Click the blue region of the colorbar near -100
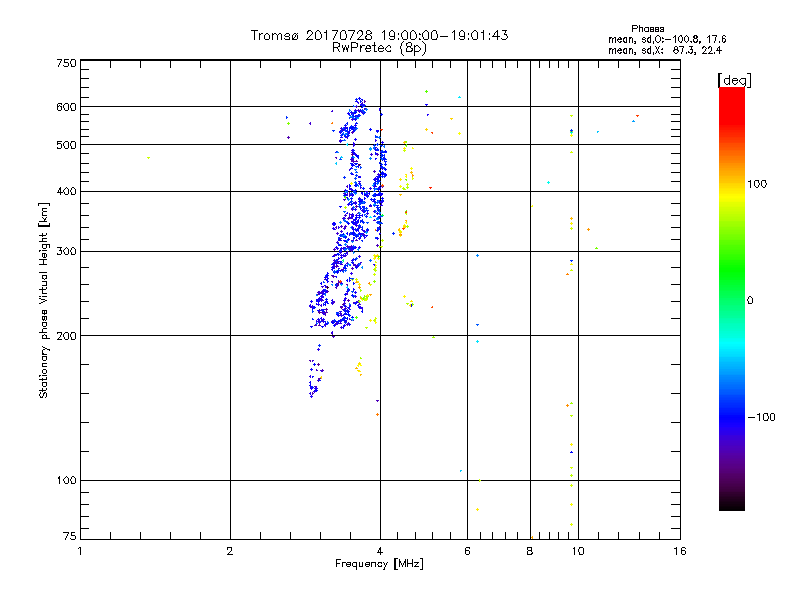Image resolution: width=800 pixels, height=600 pixels. (x=732, y=417)
